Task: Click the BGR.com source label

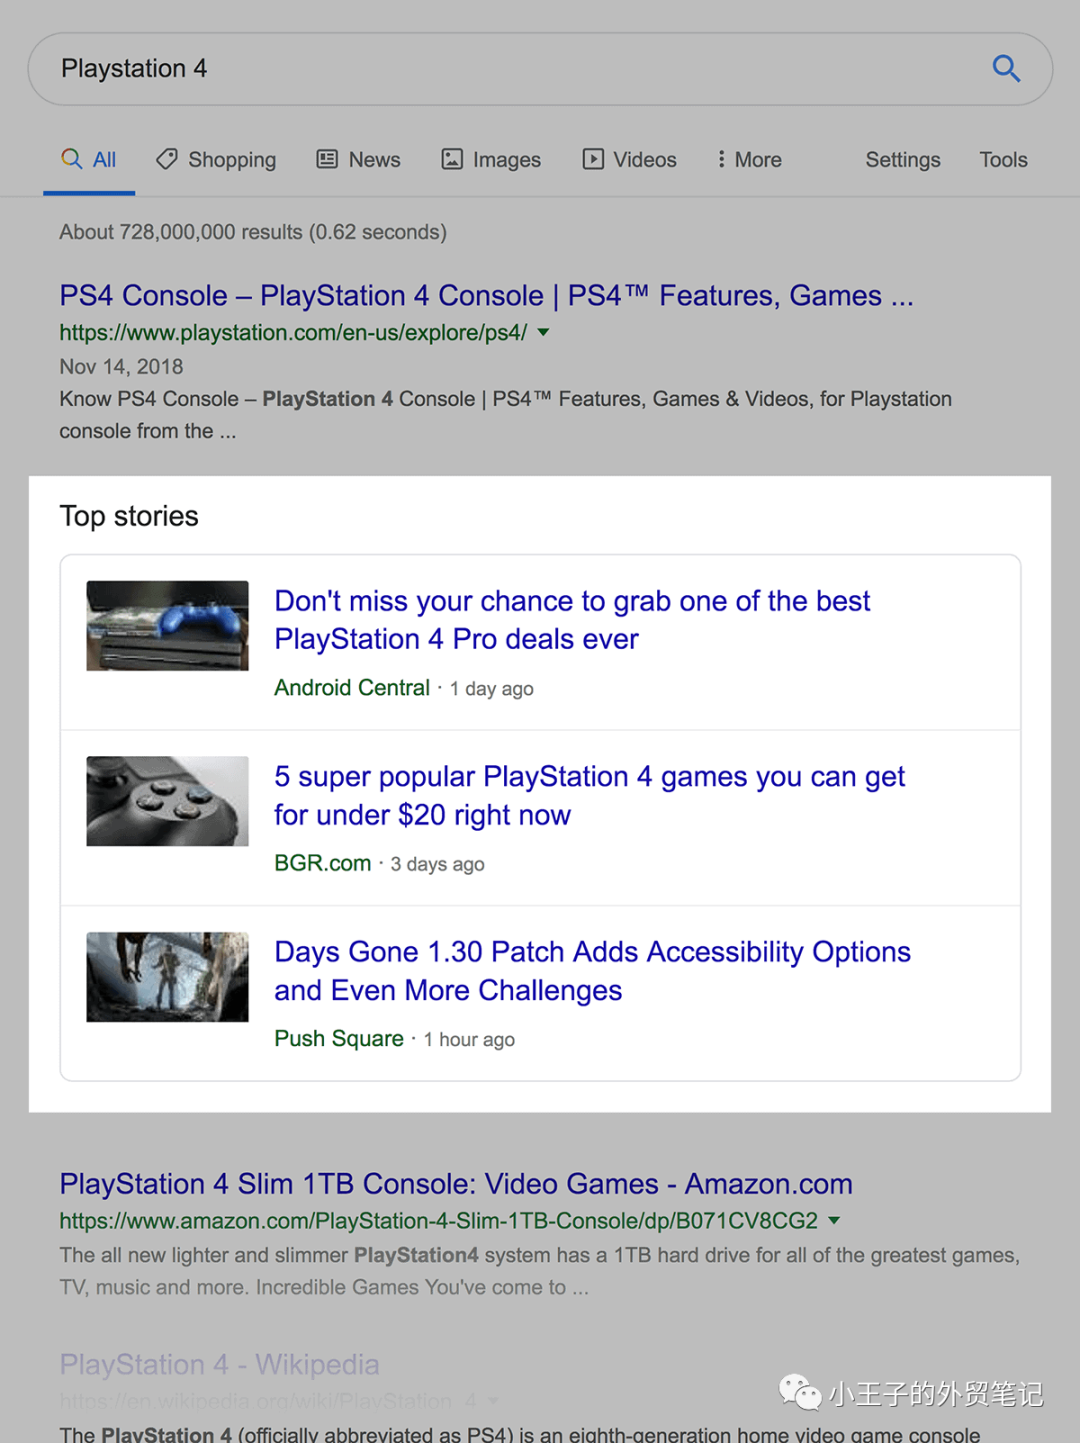Action: (x=323, y=863)
